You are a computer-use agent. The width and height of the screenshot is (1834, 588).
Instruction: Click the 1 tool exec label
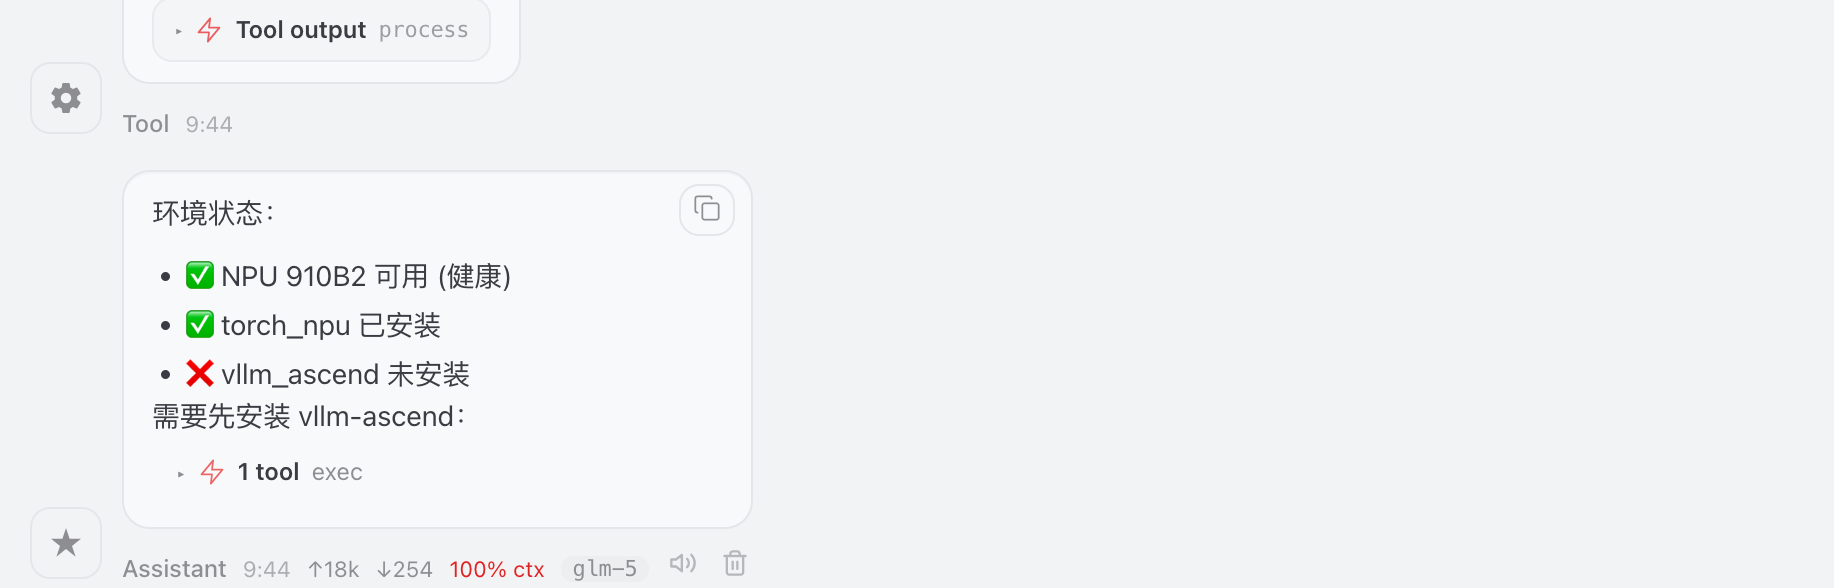(x=300, y=472)
